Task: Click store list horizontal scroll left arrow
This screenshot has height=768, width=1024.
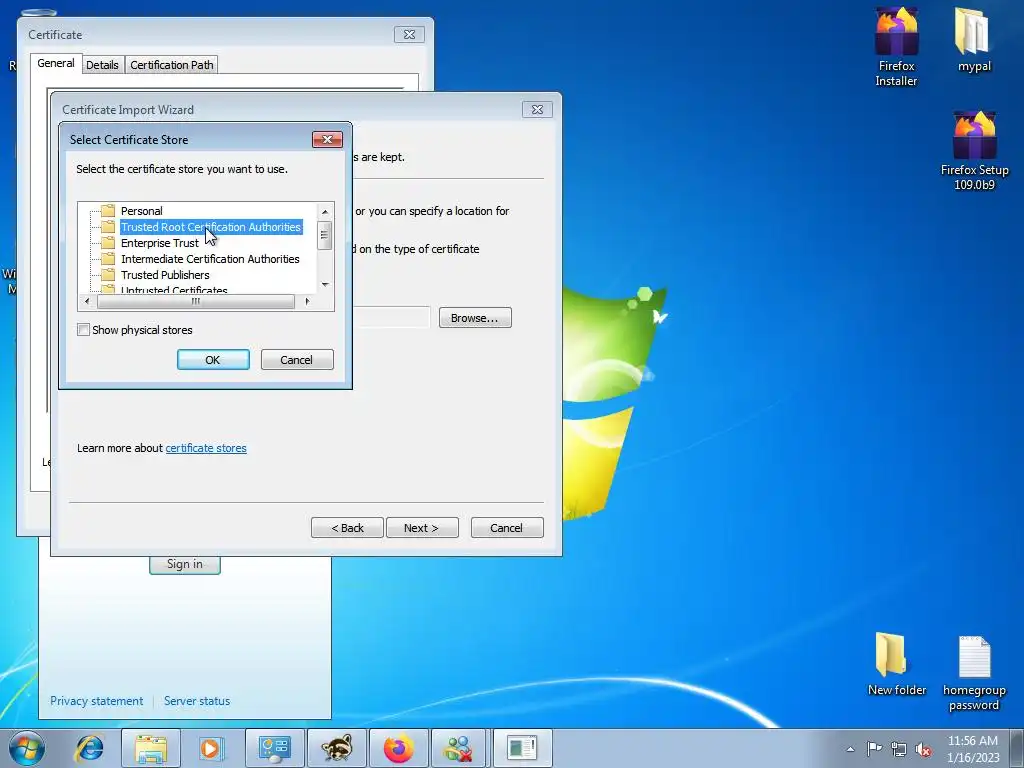Action: 87,302
